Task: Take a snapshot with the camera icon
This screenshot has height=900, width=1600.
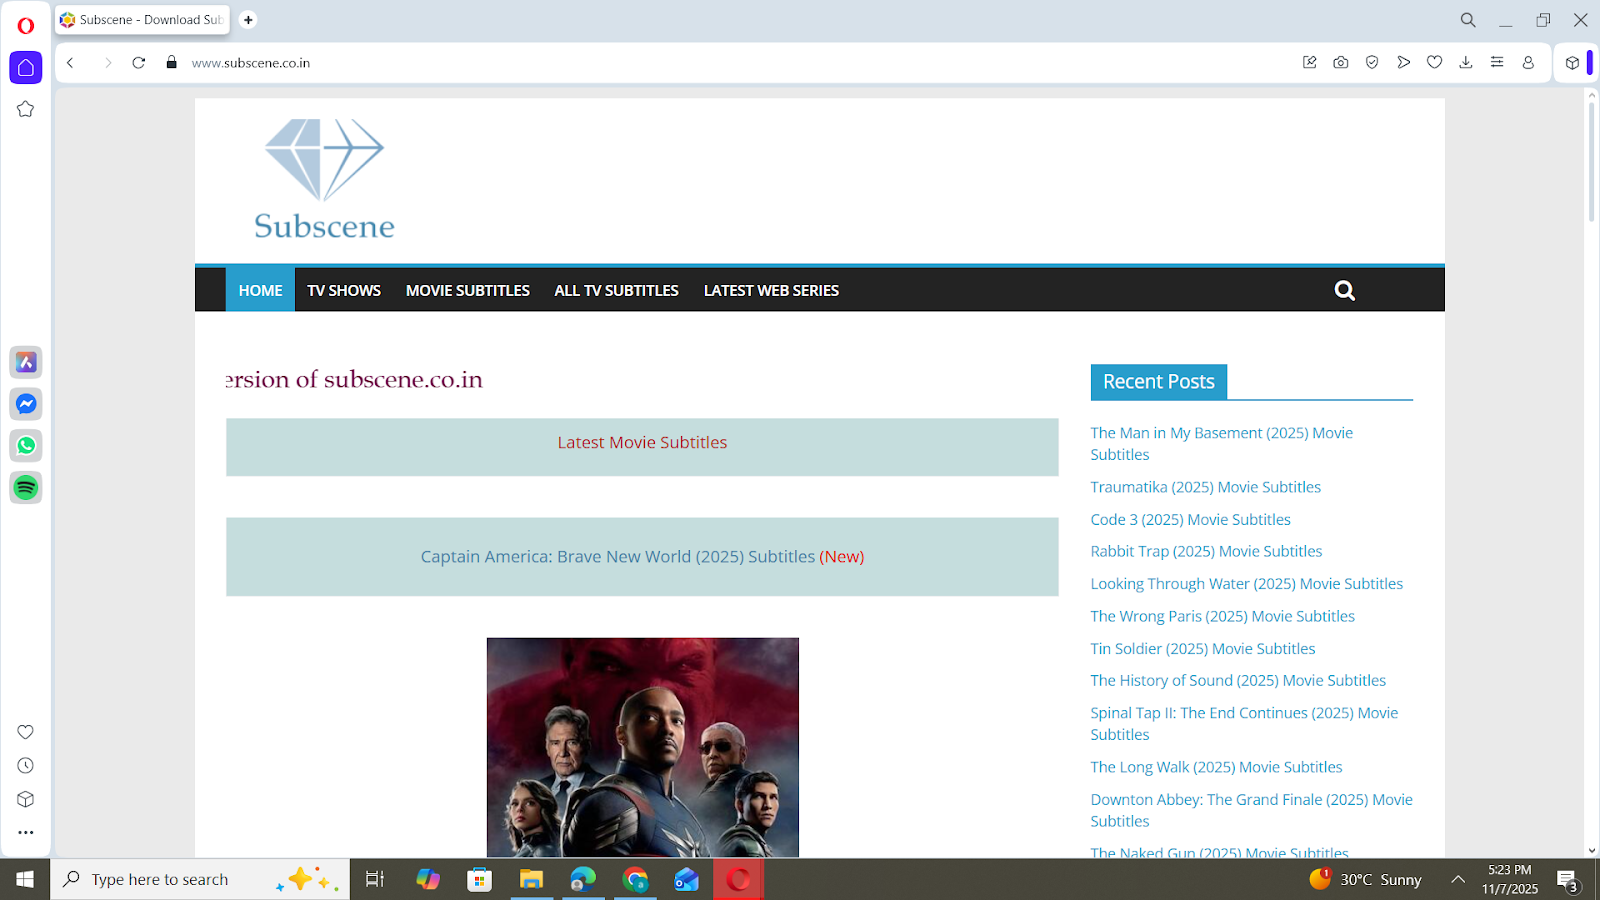Action: tap(1340, 62)
